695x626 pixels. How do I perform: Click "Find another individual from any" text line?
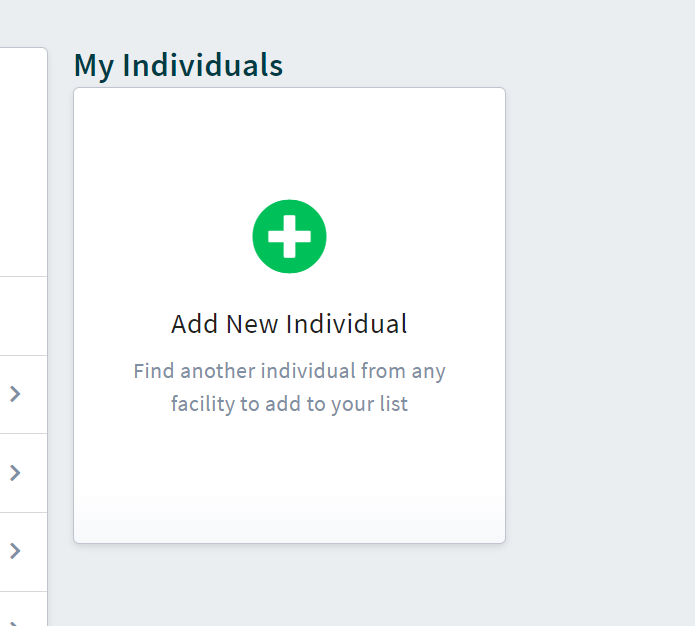click(x=289, y=371)
